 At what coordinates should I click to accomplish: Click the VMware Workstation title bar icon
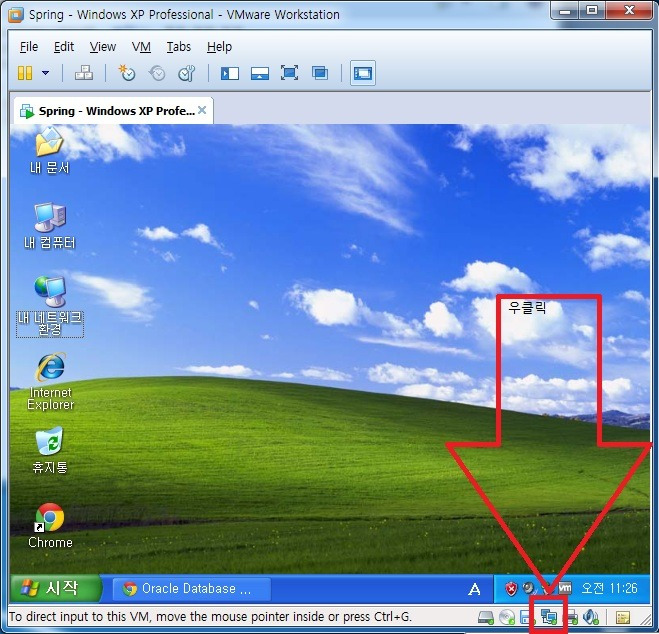16,15
